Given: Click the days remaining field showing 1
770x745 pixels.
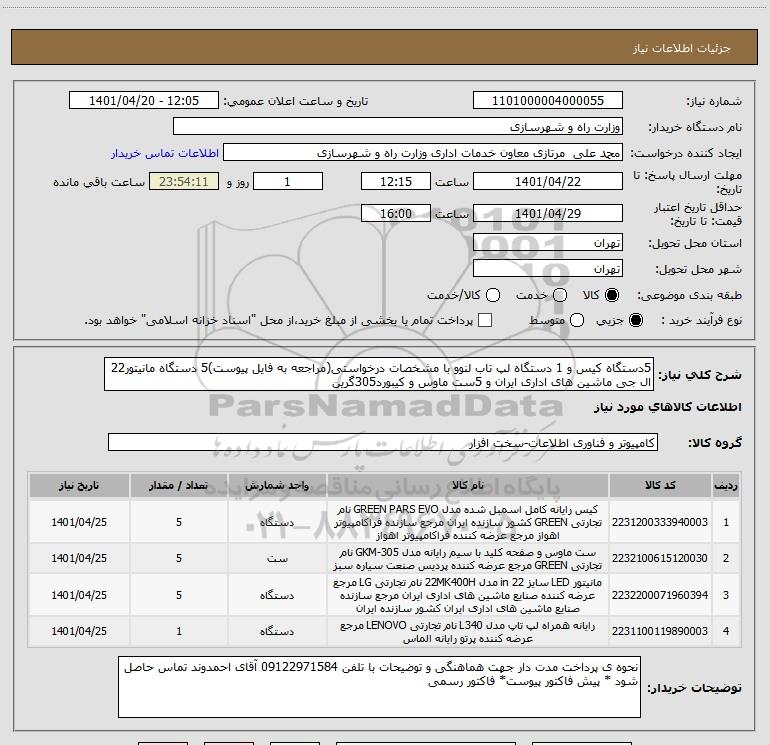Looking at the screenshot, I should (288, 181).
